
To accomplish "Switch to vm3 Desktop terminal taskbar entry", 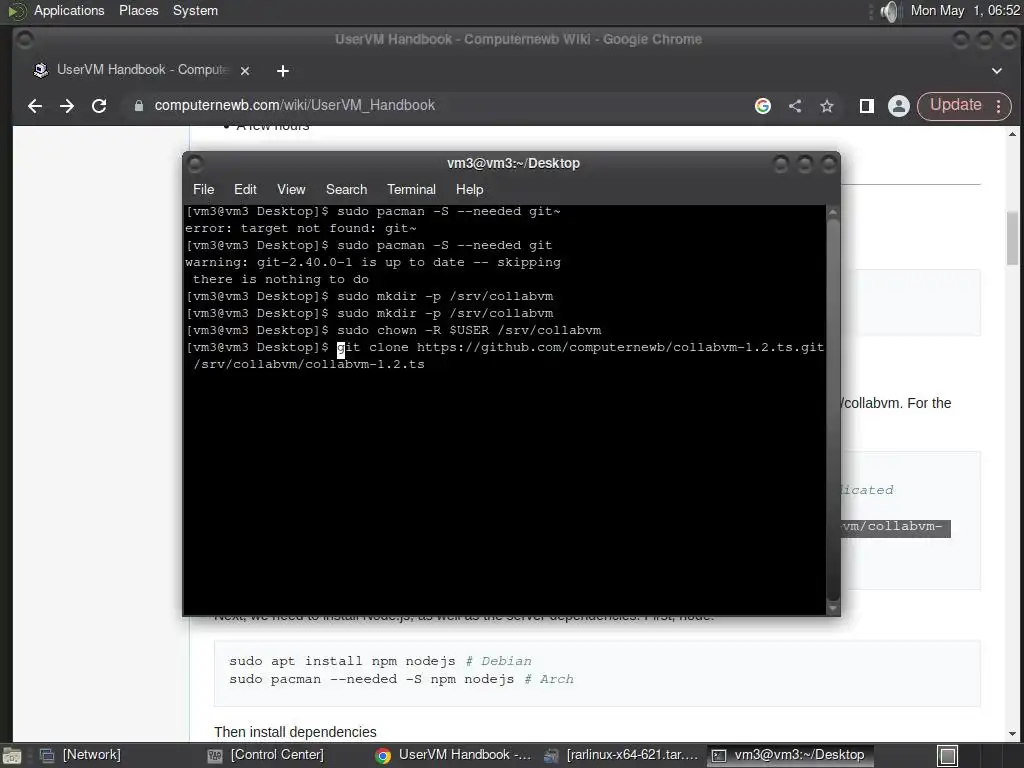I will point(789,755).
